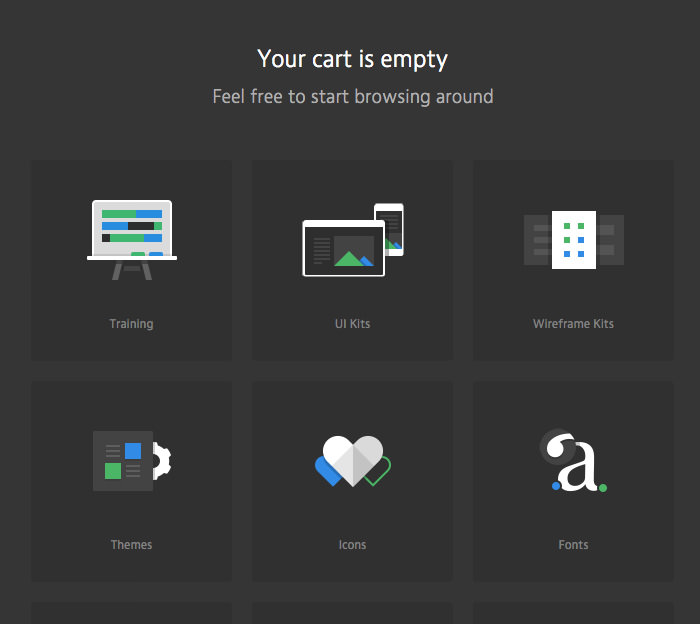Screen dimensions: 700x624
Task: Open the Icons heart illustration
Action: [x=352, y=460]
